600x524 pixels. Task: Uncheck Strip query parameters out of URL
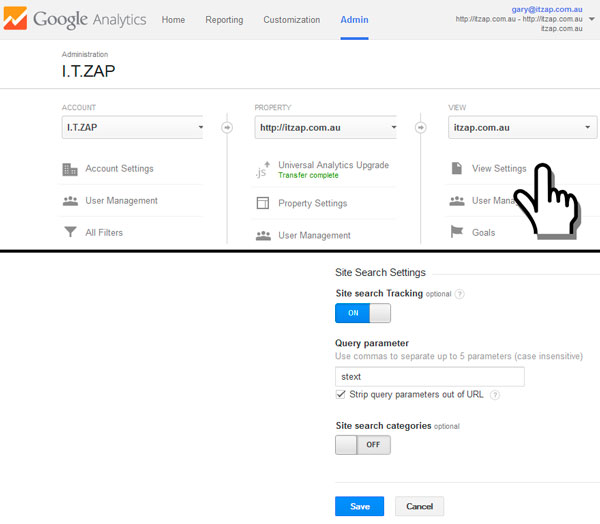point(341,394)
